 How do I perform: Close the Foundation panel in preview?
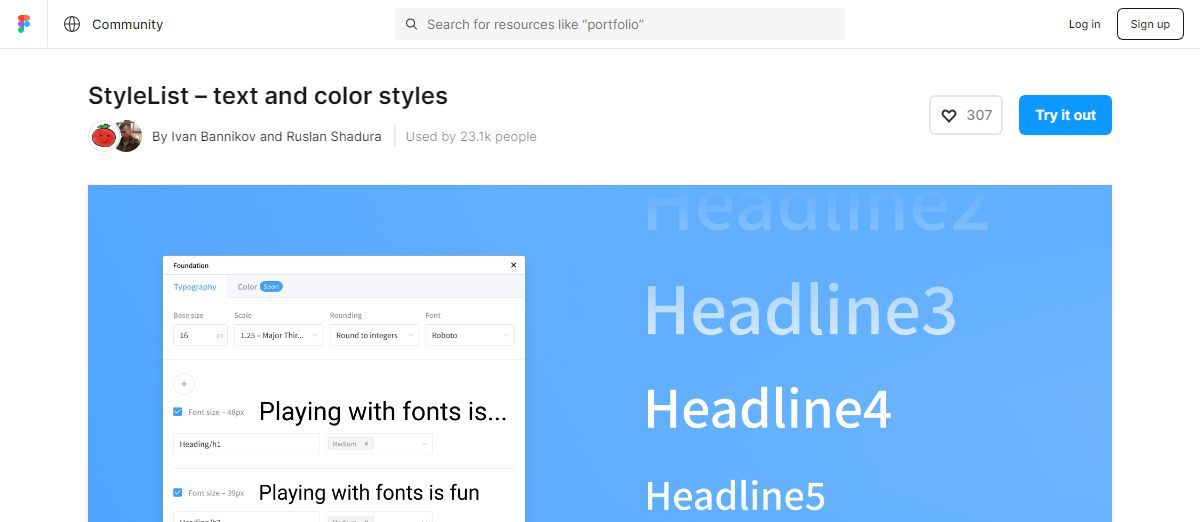point(514,265)
